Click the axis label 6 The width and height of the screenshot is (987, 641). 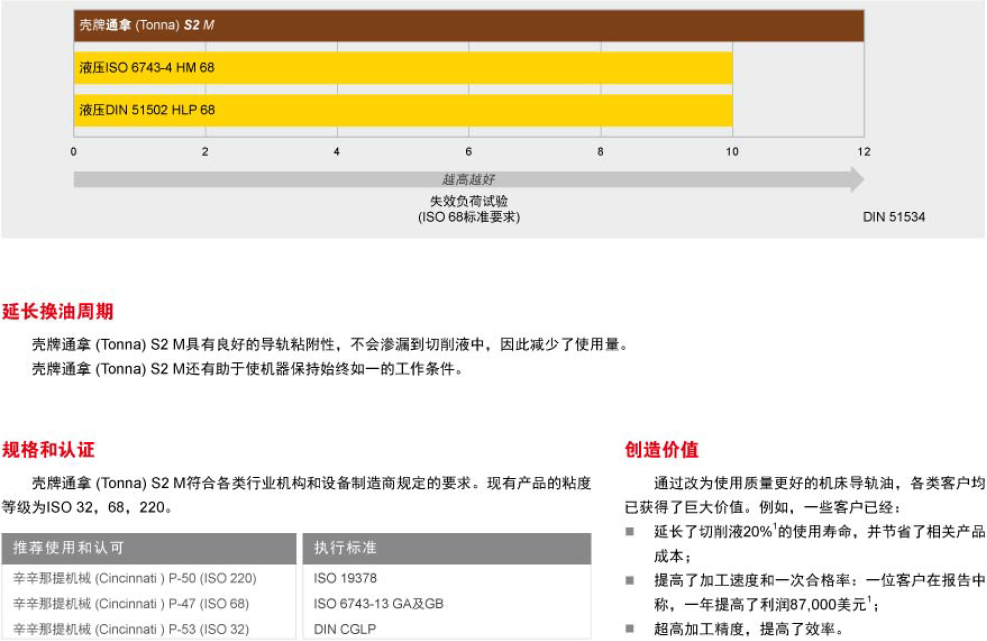point(468,152)
